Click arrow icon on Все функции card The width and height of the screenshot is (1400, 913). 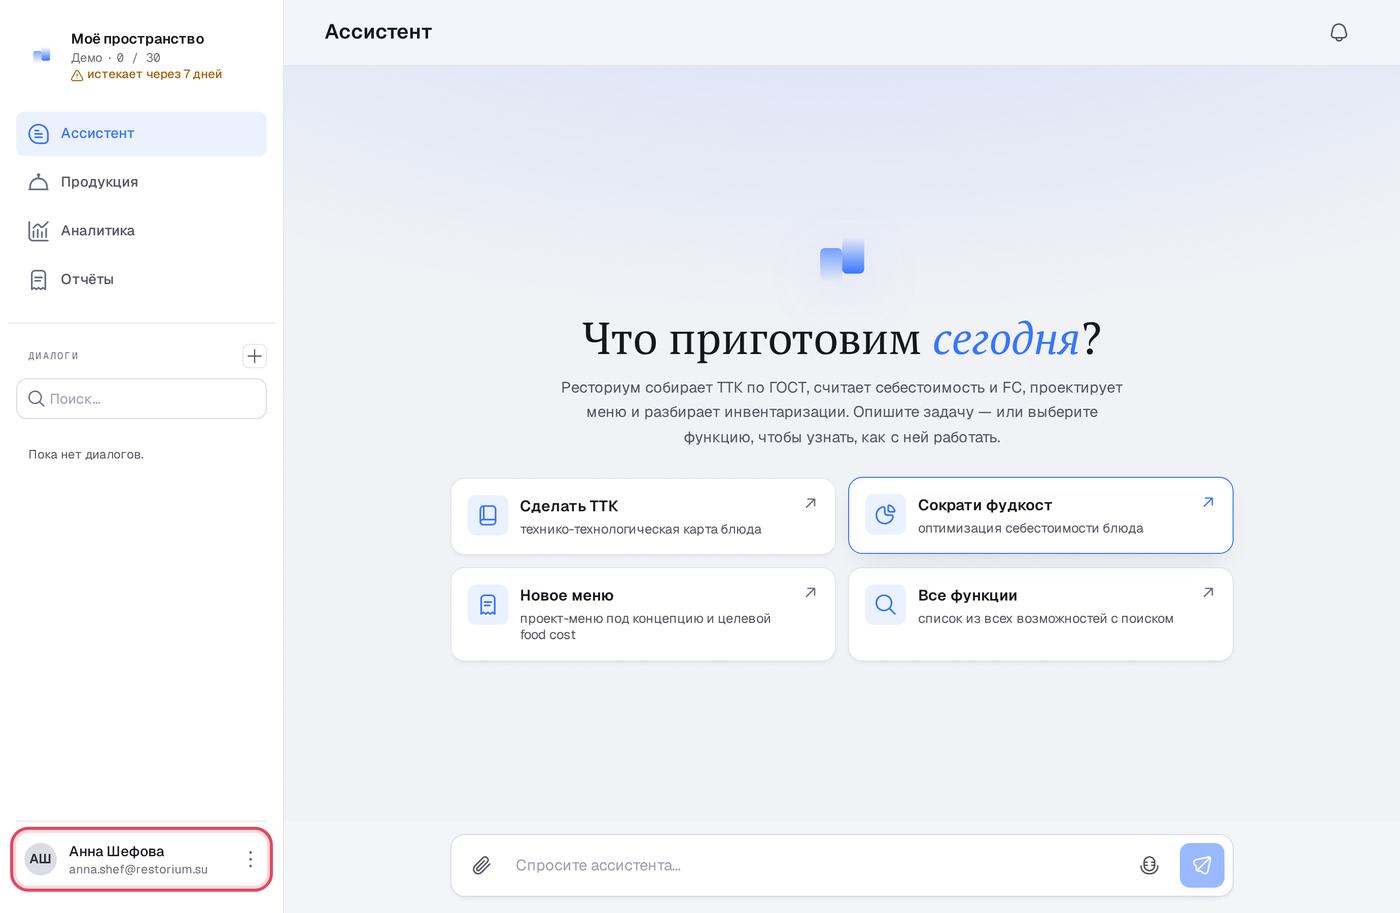pyautogui.click(x=1208, y=592)
